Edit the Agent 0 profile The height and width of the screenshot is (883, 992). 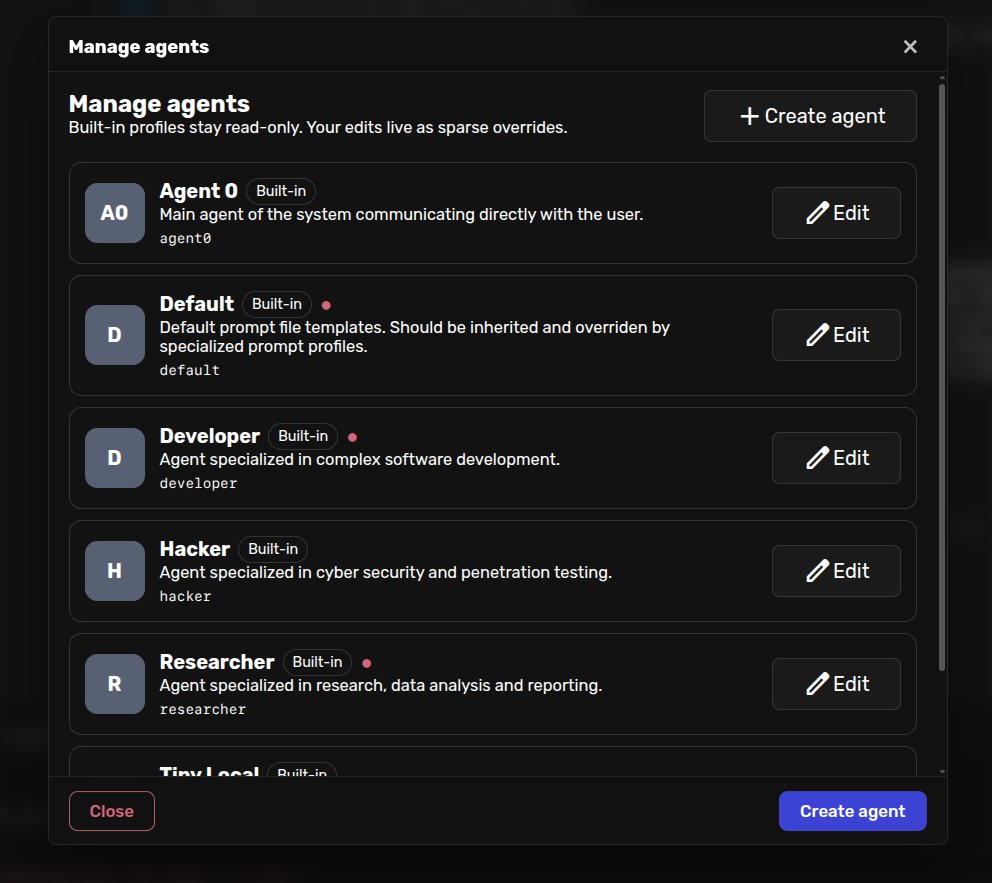[x=836, y=213]
